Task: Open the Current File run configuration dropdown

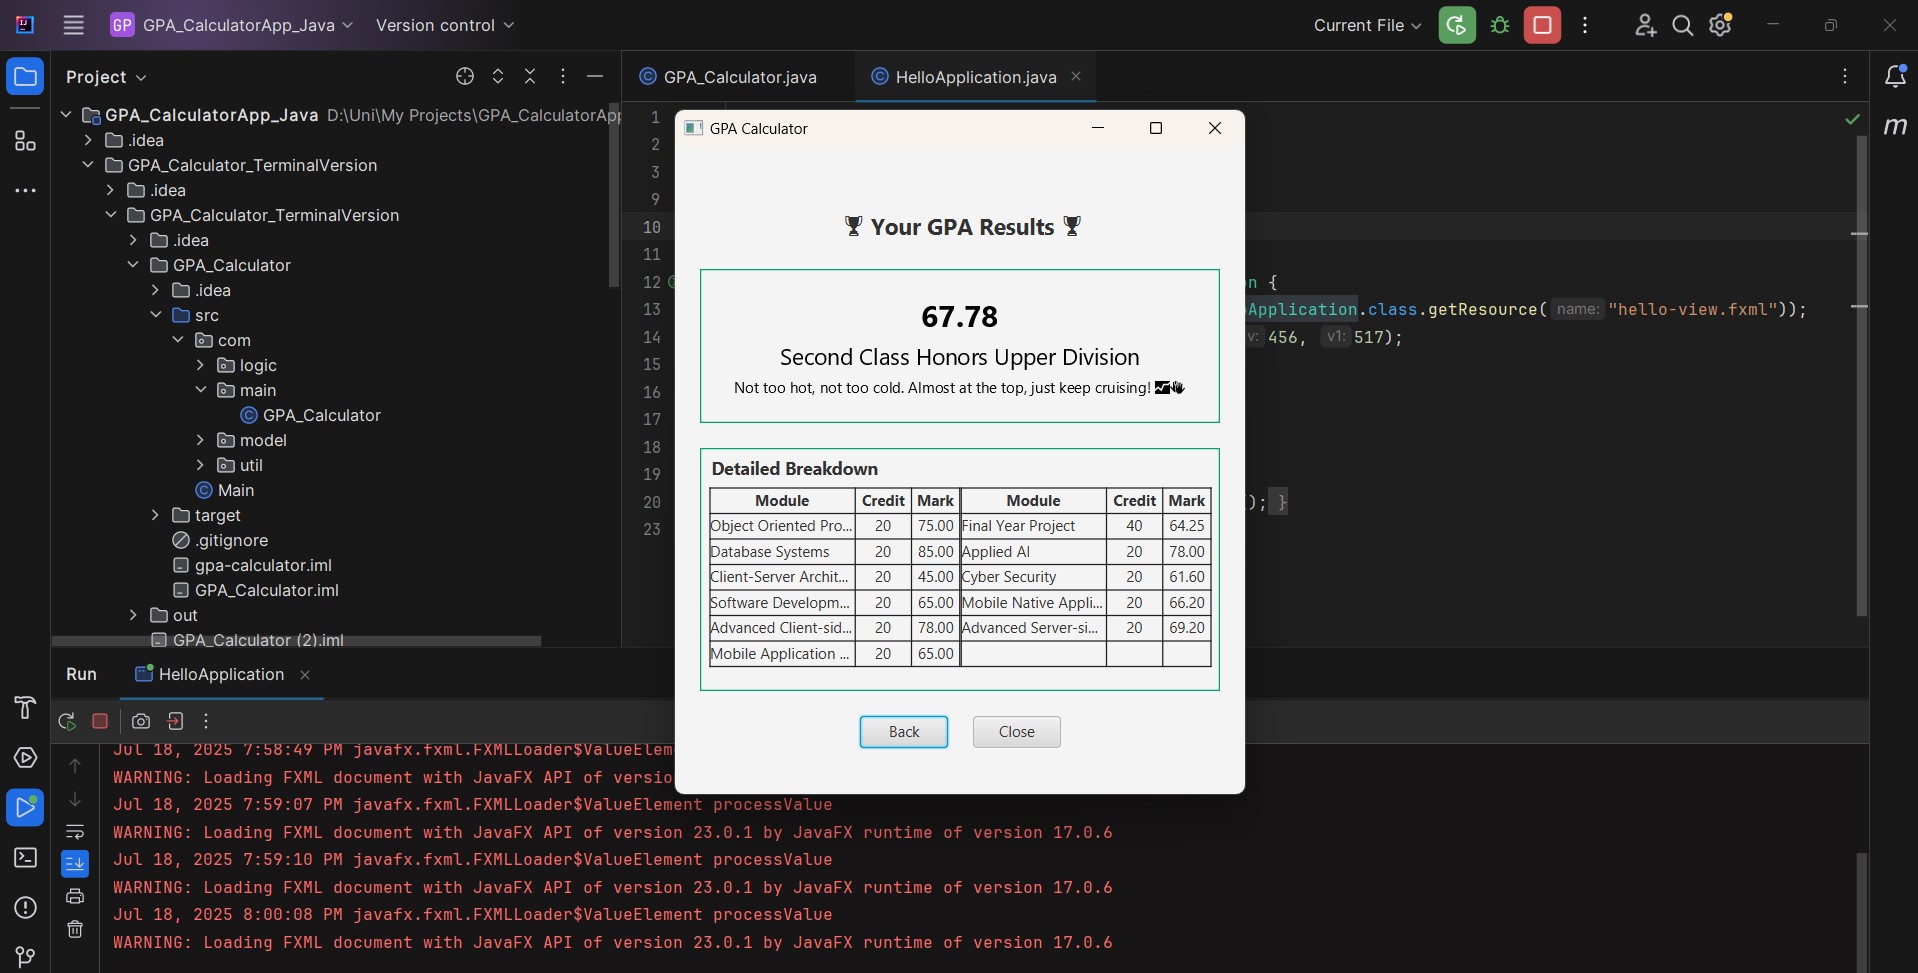Action: 1366,25
